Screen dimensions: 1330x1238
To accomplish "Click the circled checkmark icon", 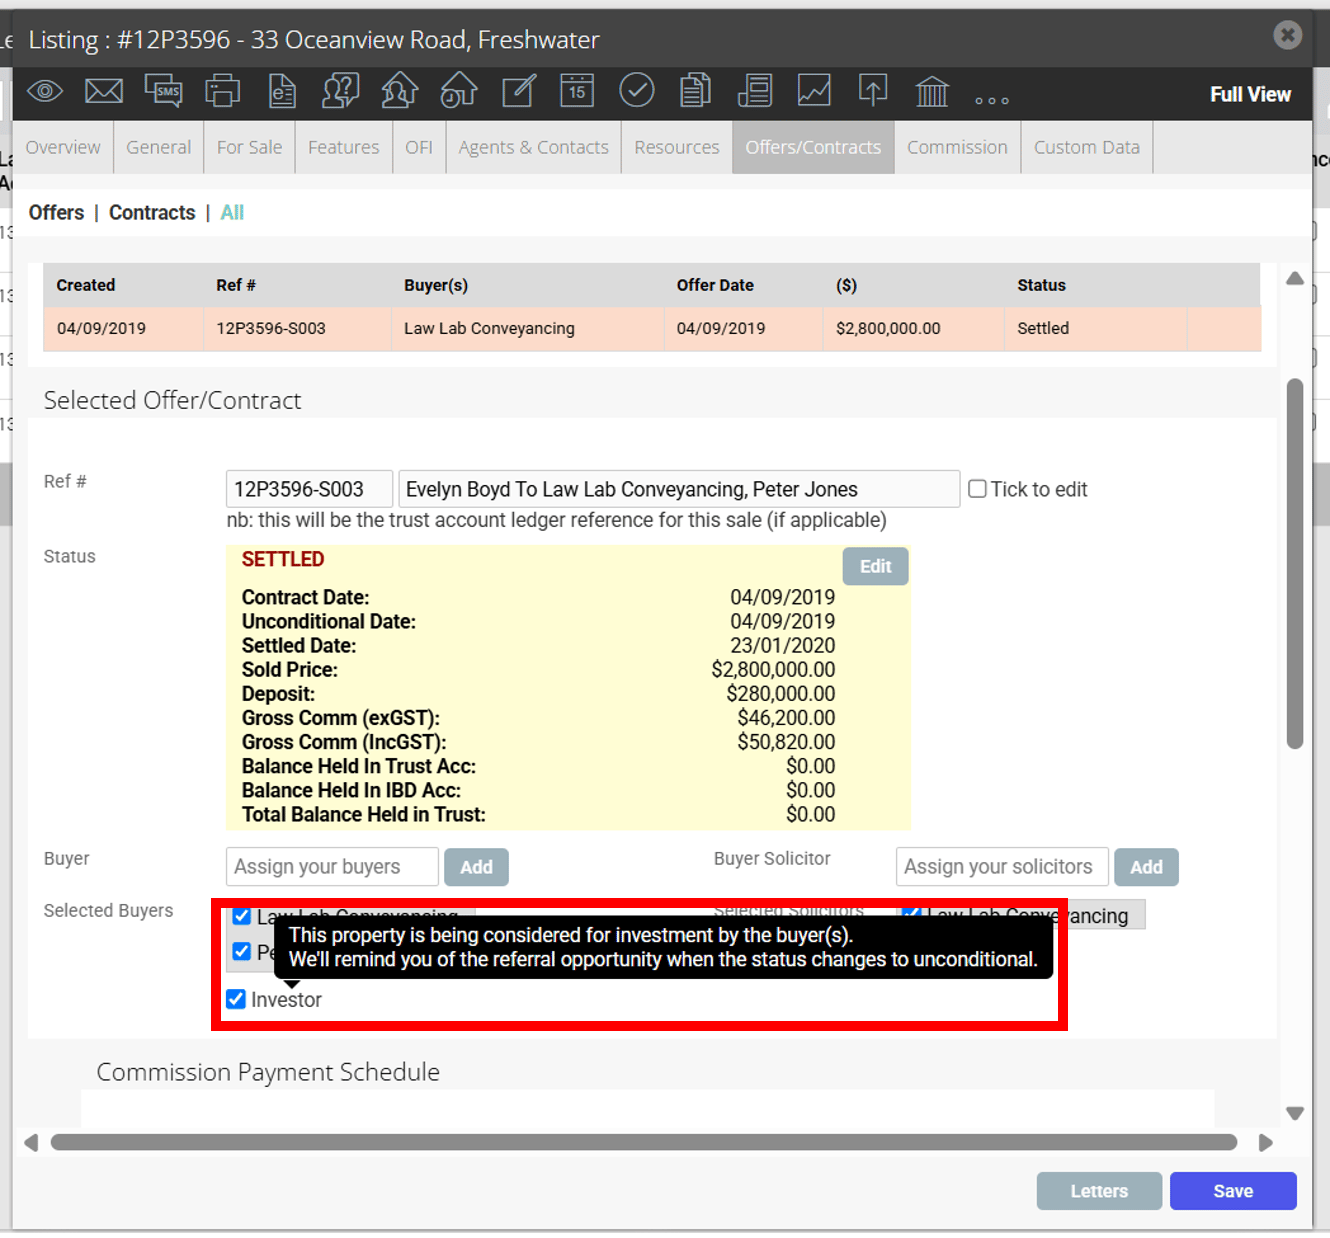I will coord(637,90).
